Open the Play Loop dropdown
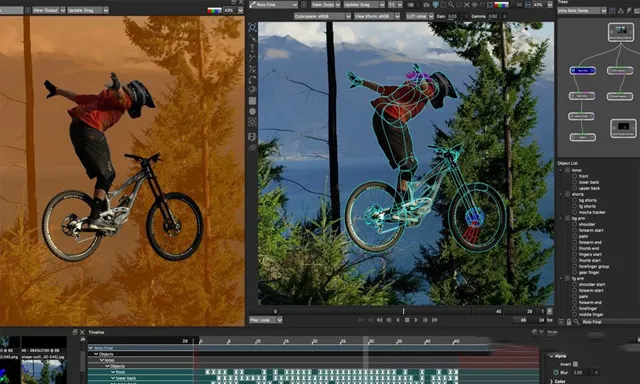Image resolution: width=640 pixels, height=384 pixels. pyautogui.click(x=266, y=320)
